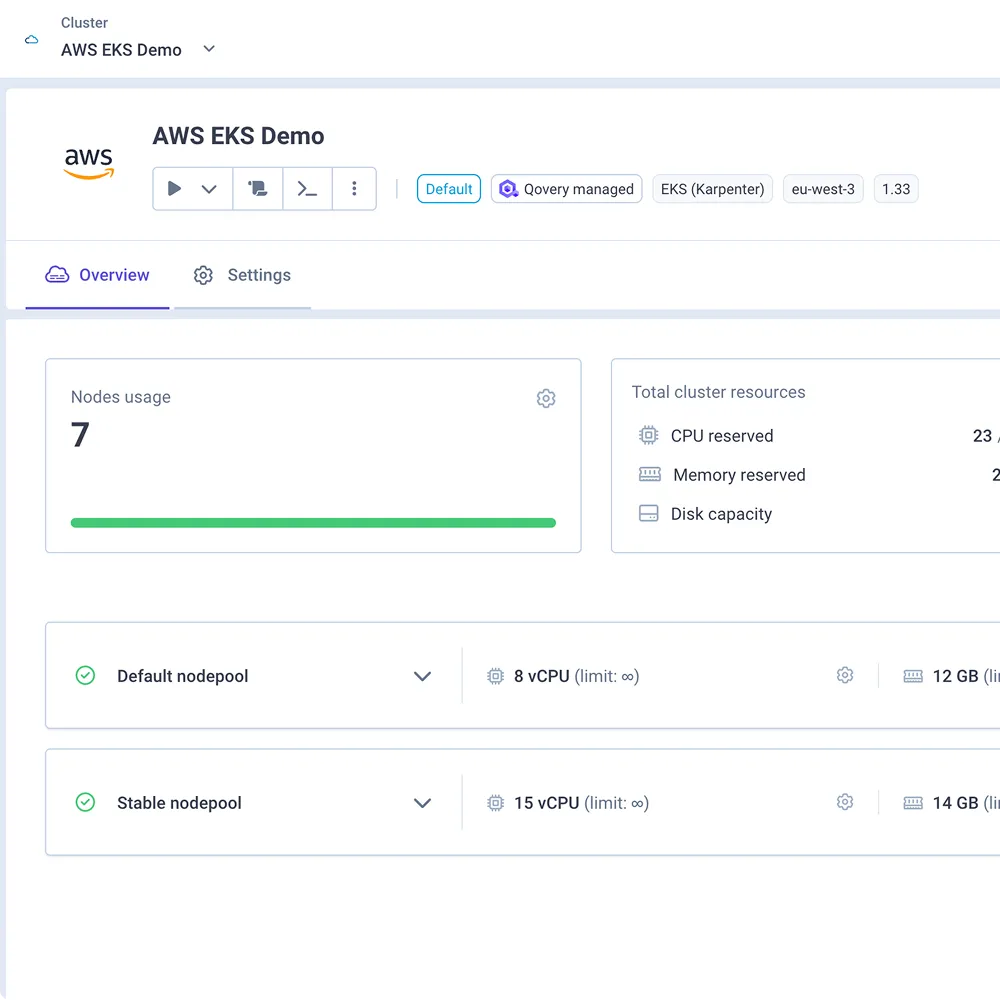Click the memory icon next to 14 GB

(913, 803)
